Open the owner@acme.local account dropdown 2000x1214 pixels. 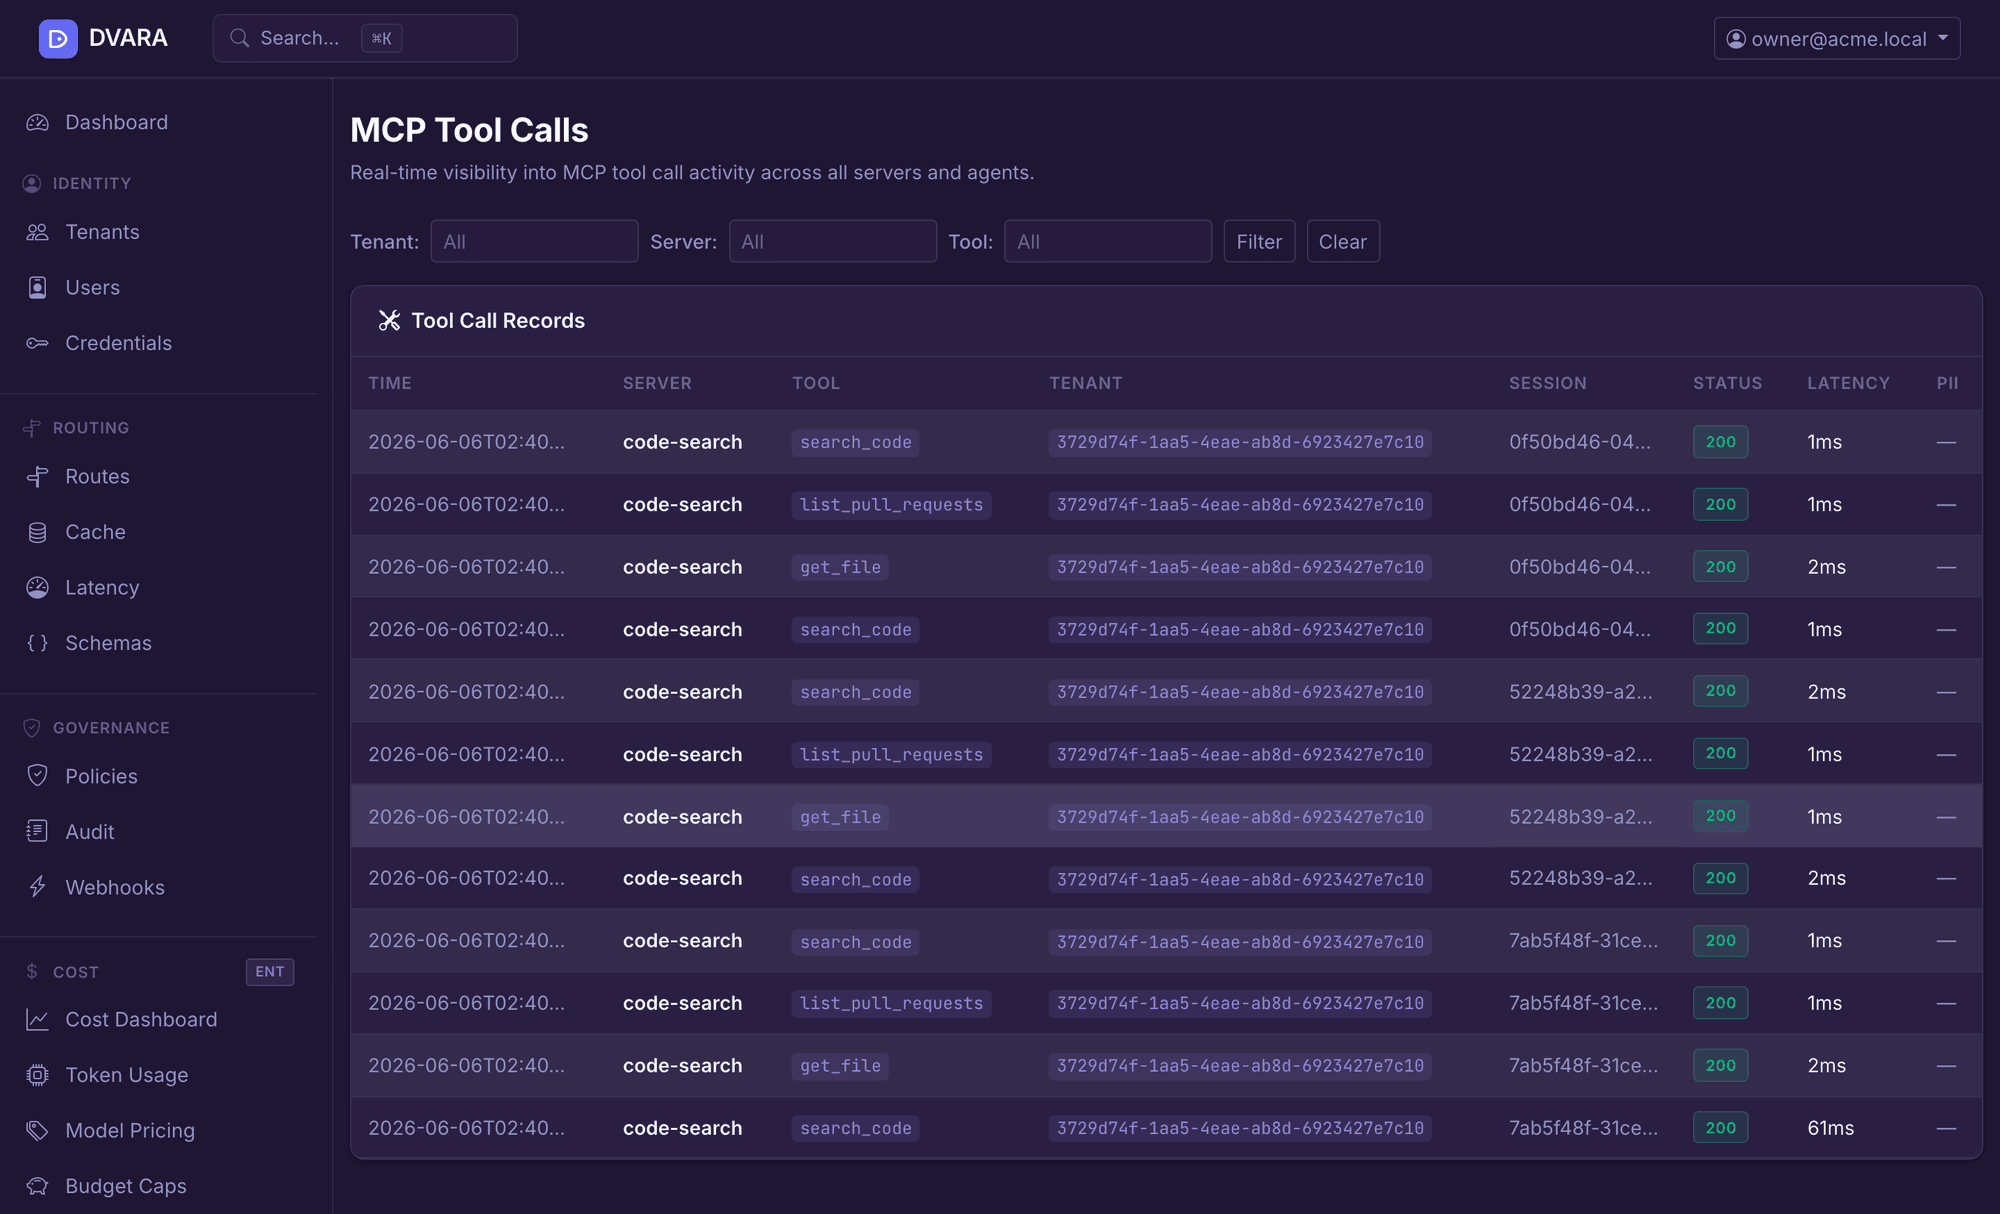(x=1837, y=39)
